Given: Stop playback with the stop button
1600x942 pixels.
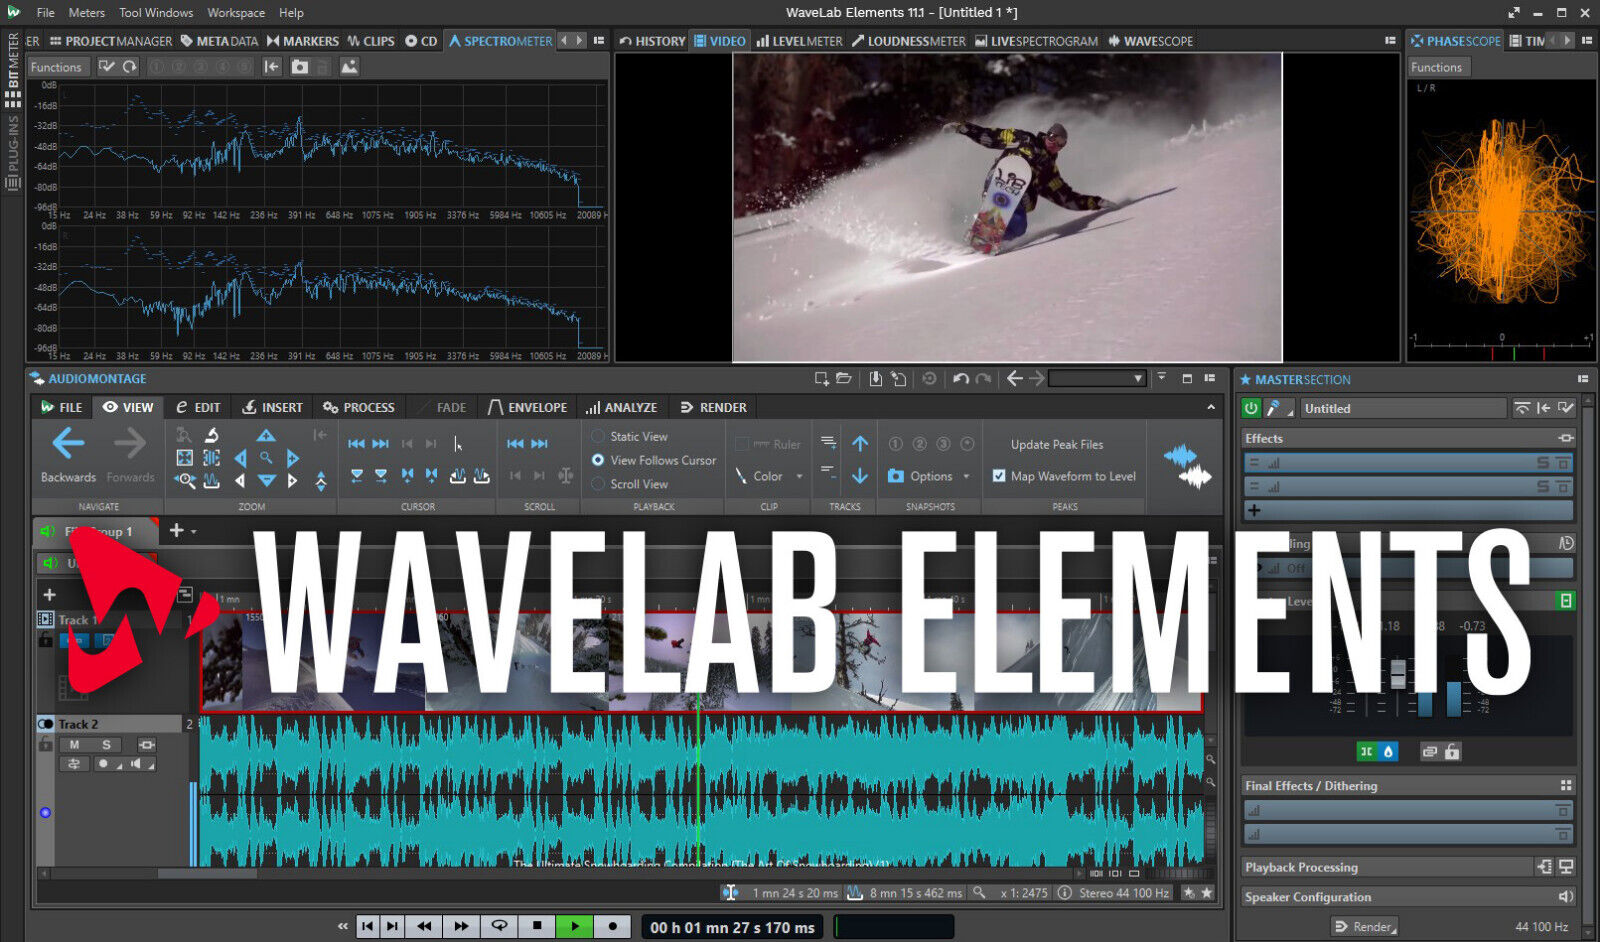Looking at the screenshot, I should pos(537,927).
